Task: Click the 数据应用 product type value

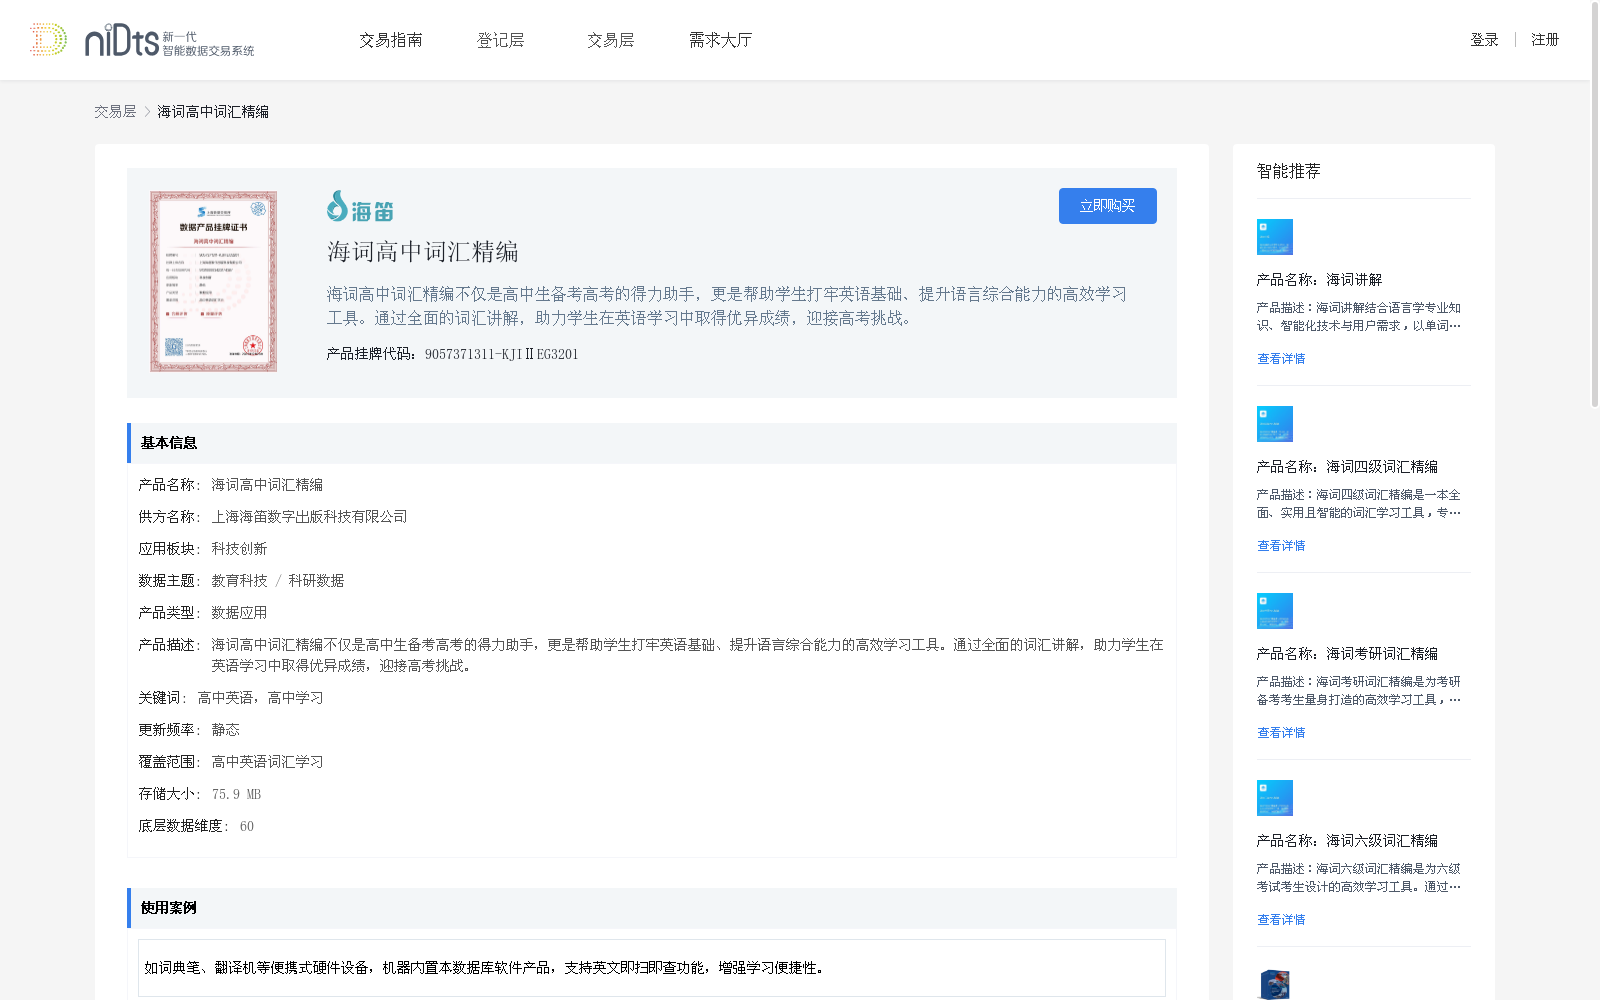Action: click(x=239, y=613)
